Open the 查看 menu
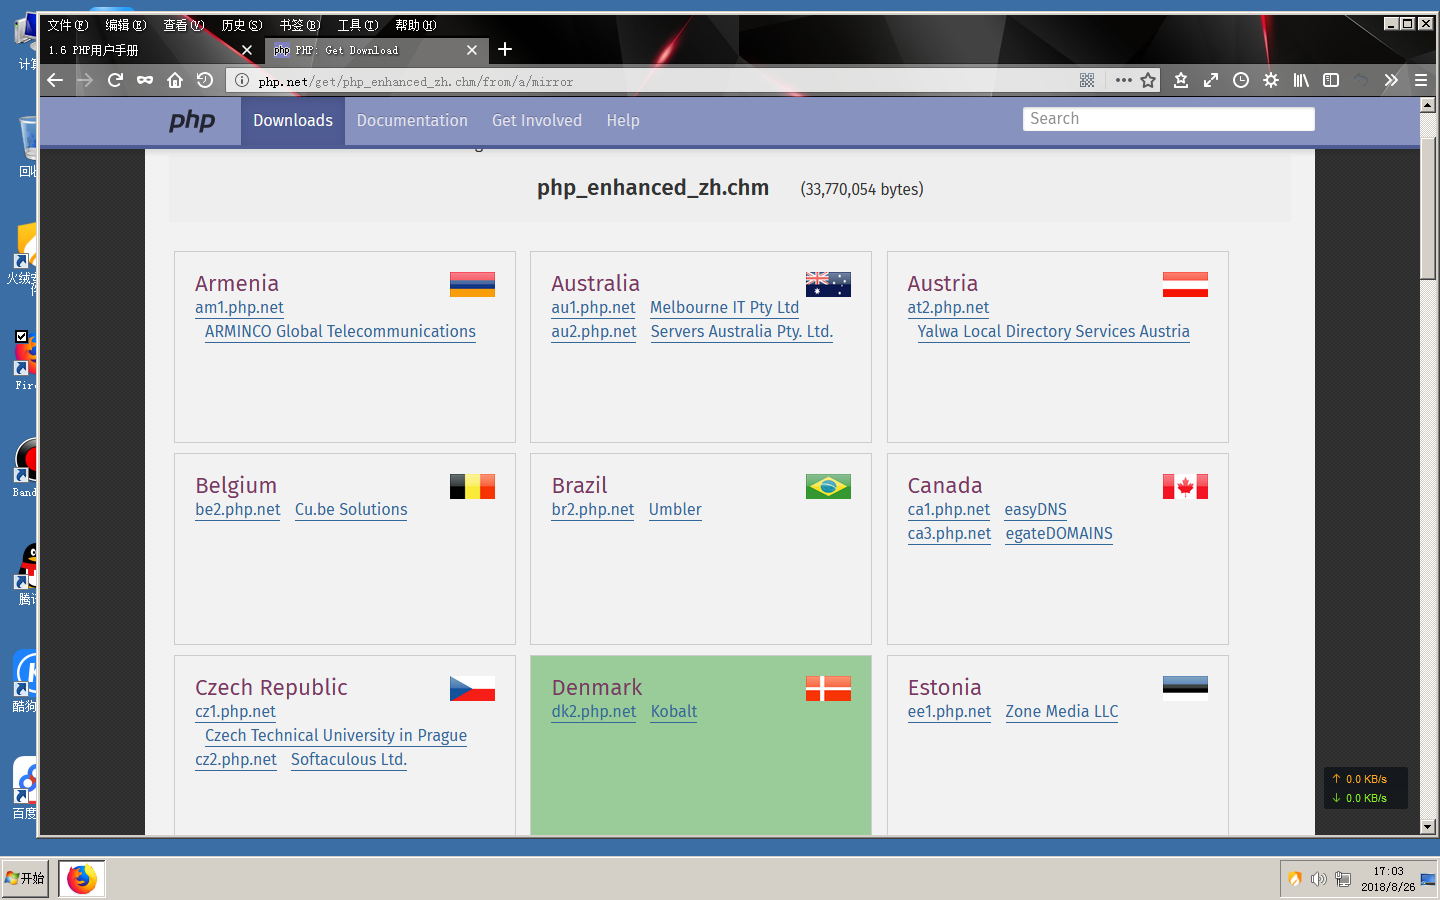 184,25
